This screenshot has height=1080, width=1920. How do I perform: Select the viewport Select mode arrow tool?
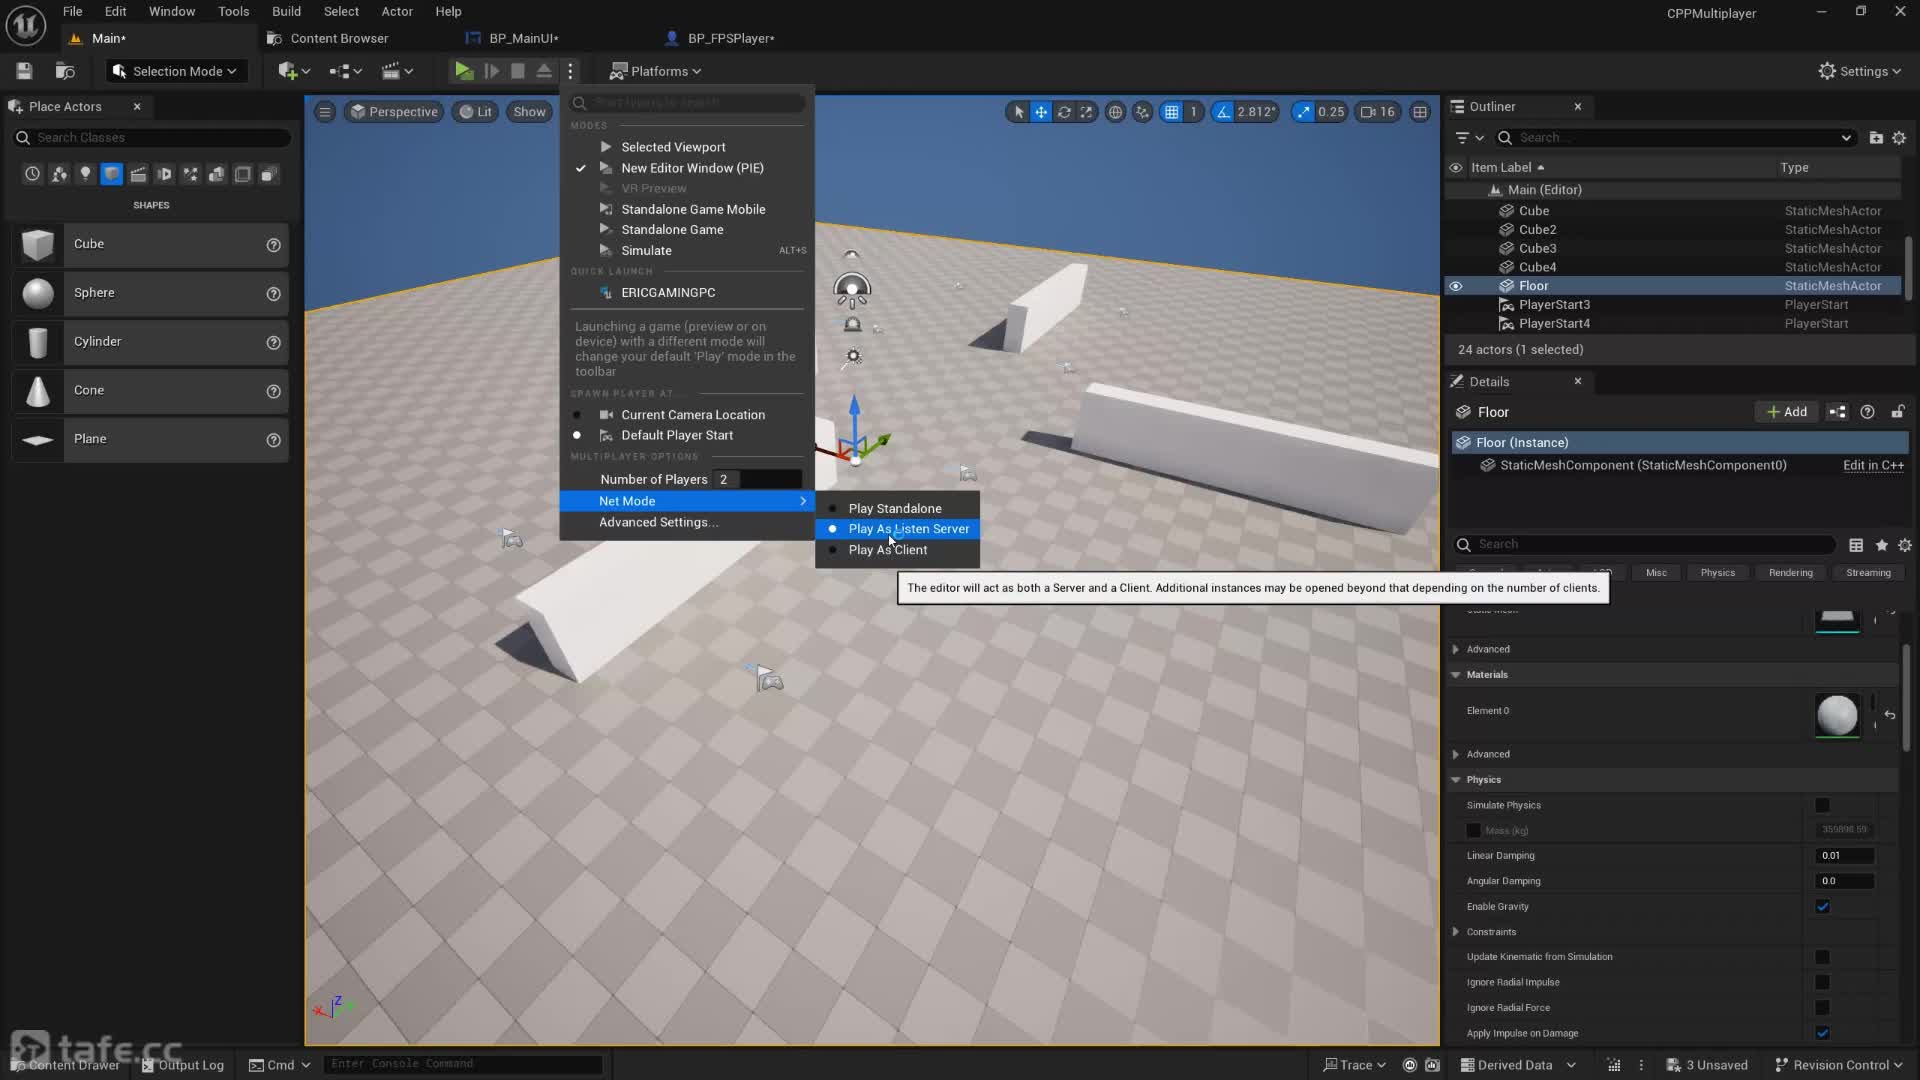tap(1018, 112)
